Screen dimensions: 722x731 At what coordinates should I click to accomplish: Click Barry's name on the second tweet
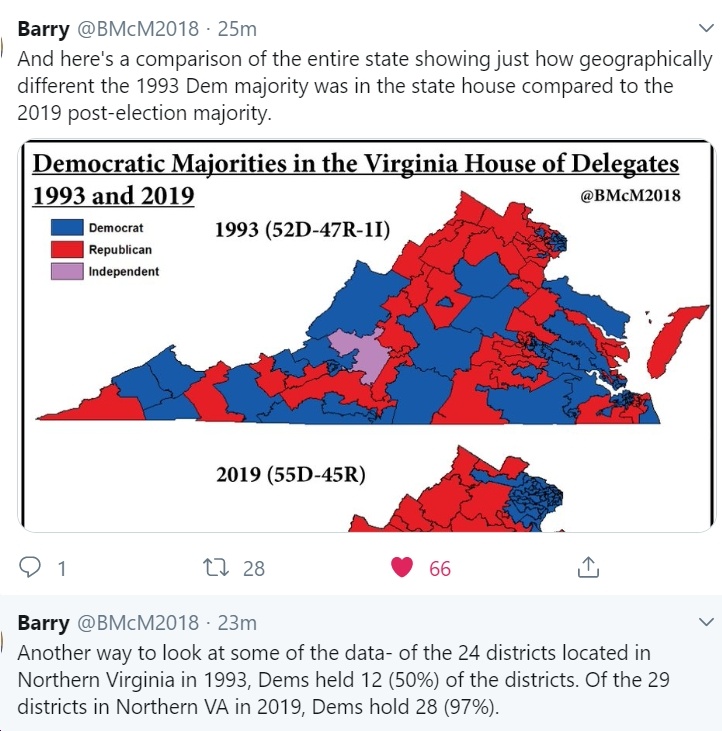43,622
